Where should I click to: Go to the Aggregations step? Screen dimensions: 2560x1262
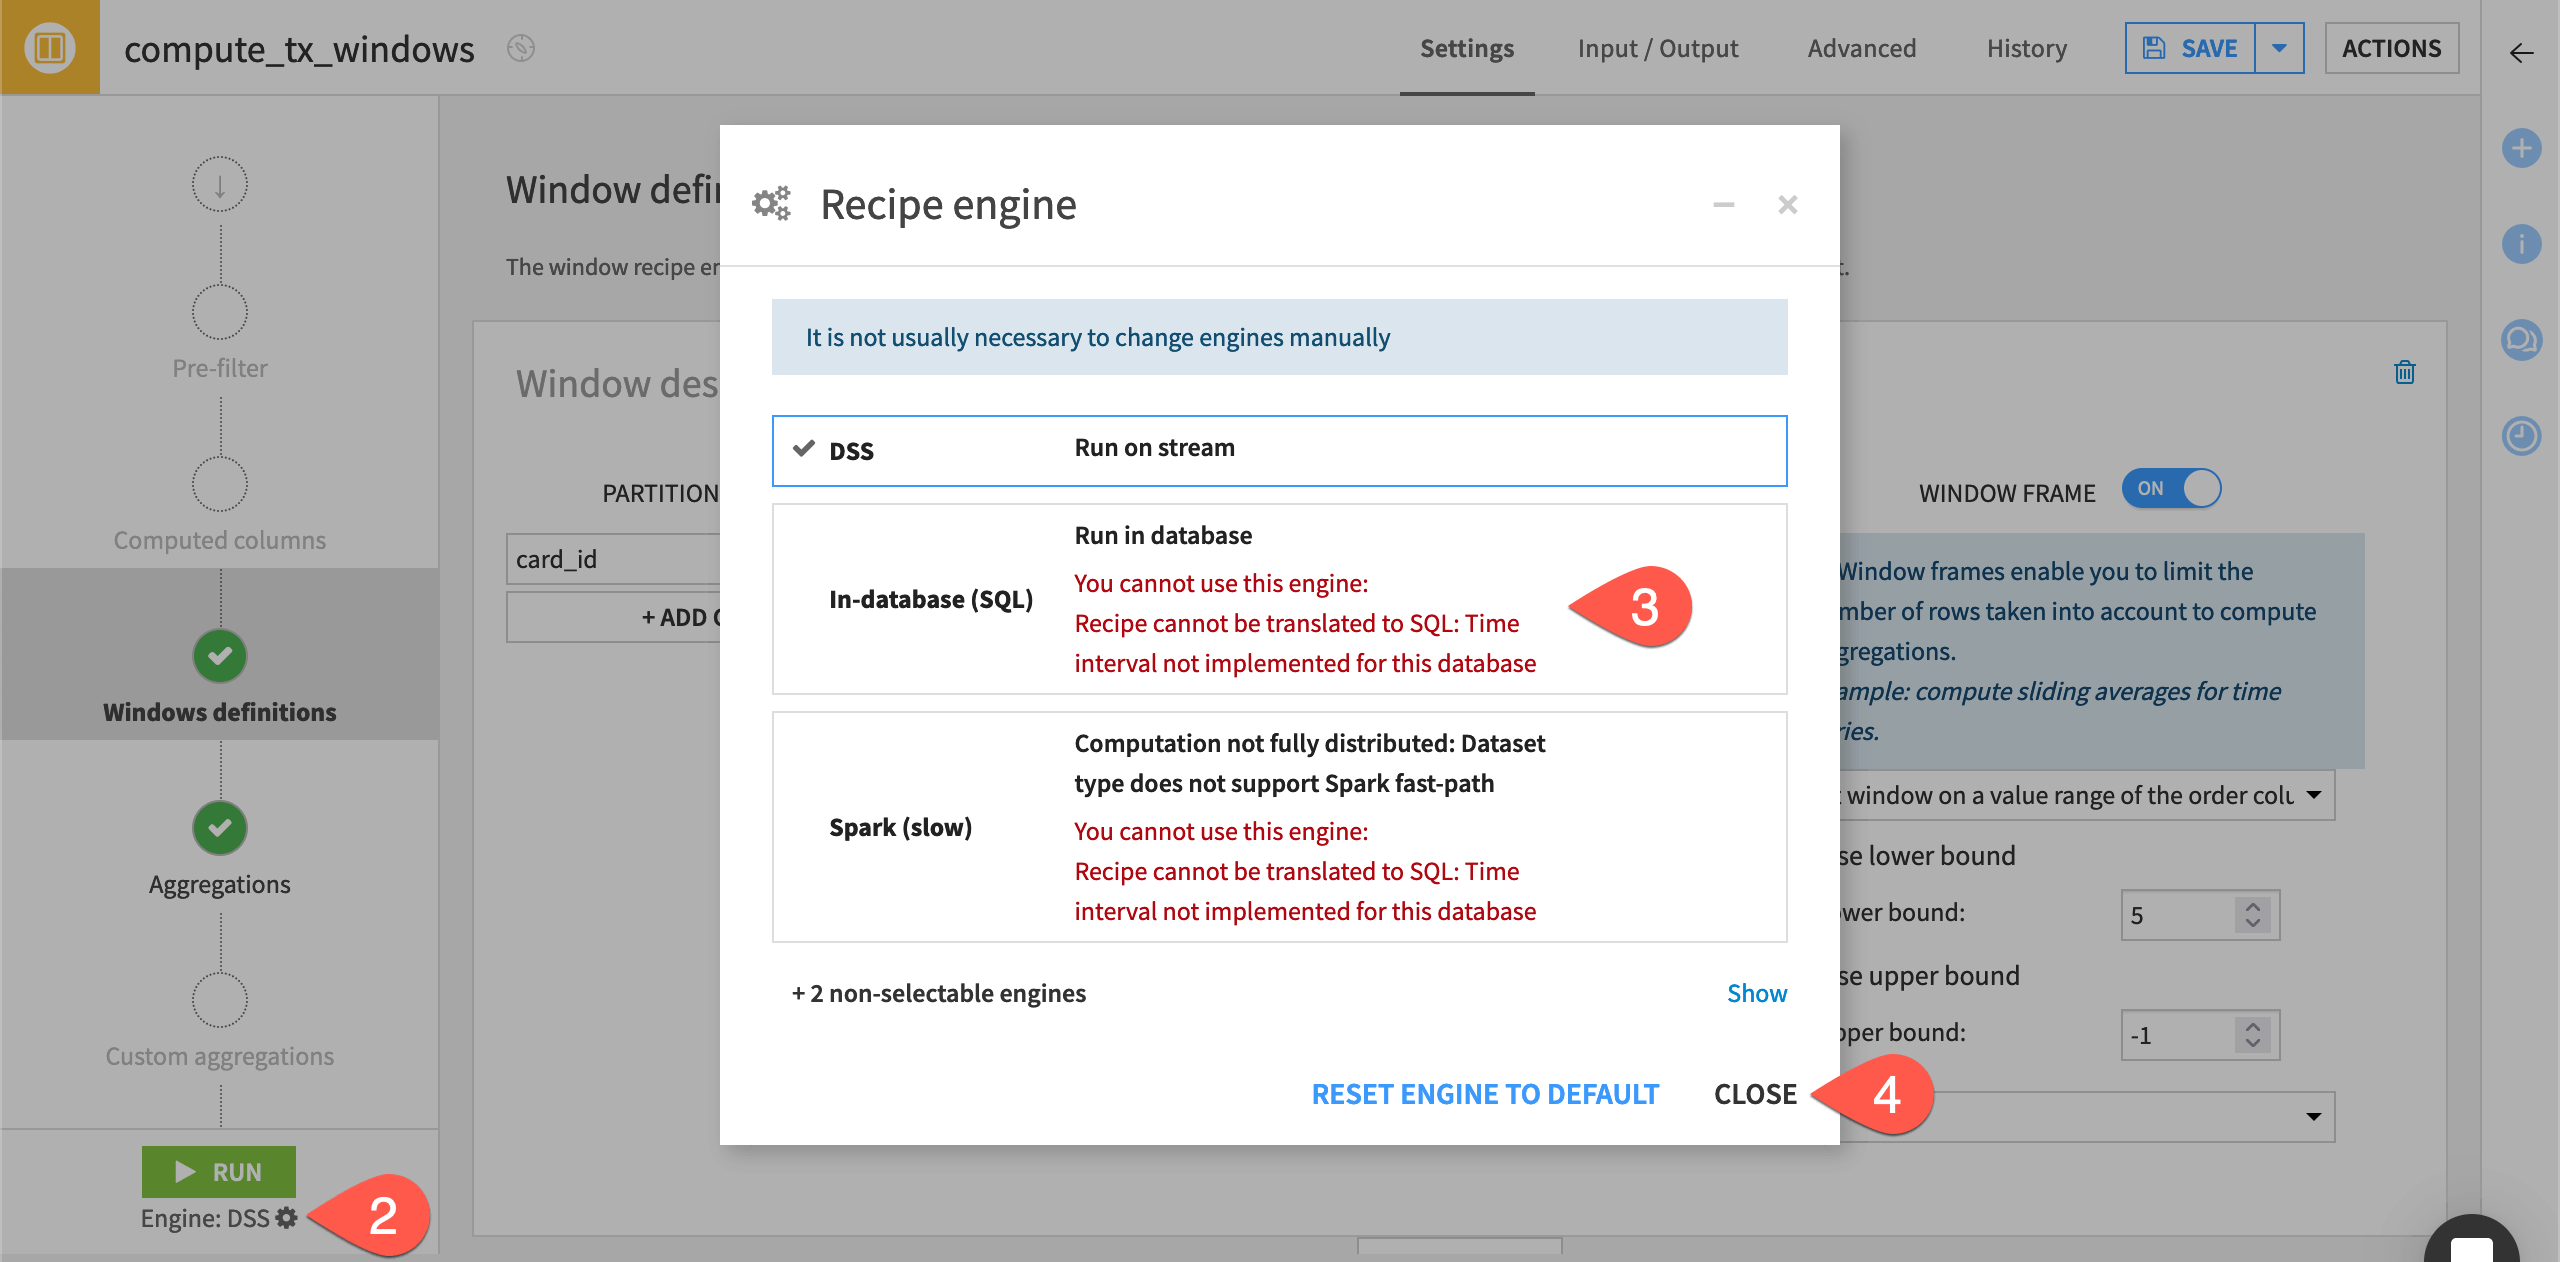click(x=220, y=850)
